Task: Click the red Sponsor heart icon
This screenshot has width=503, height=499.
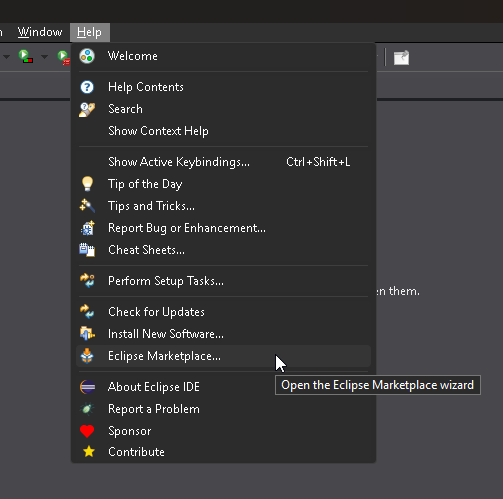Action: click(x=87, y=431)
